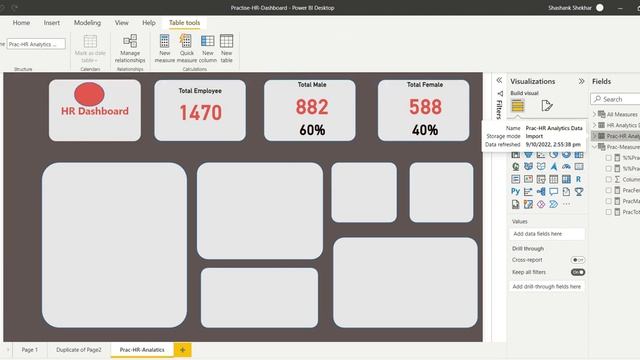This screenshot has width=640, height=360.
Task: Pick the Multi-row card visual icon
Action: [516, 179]
